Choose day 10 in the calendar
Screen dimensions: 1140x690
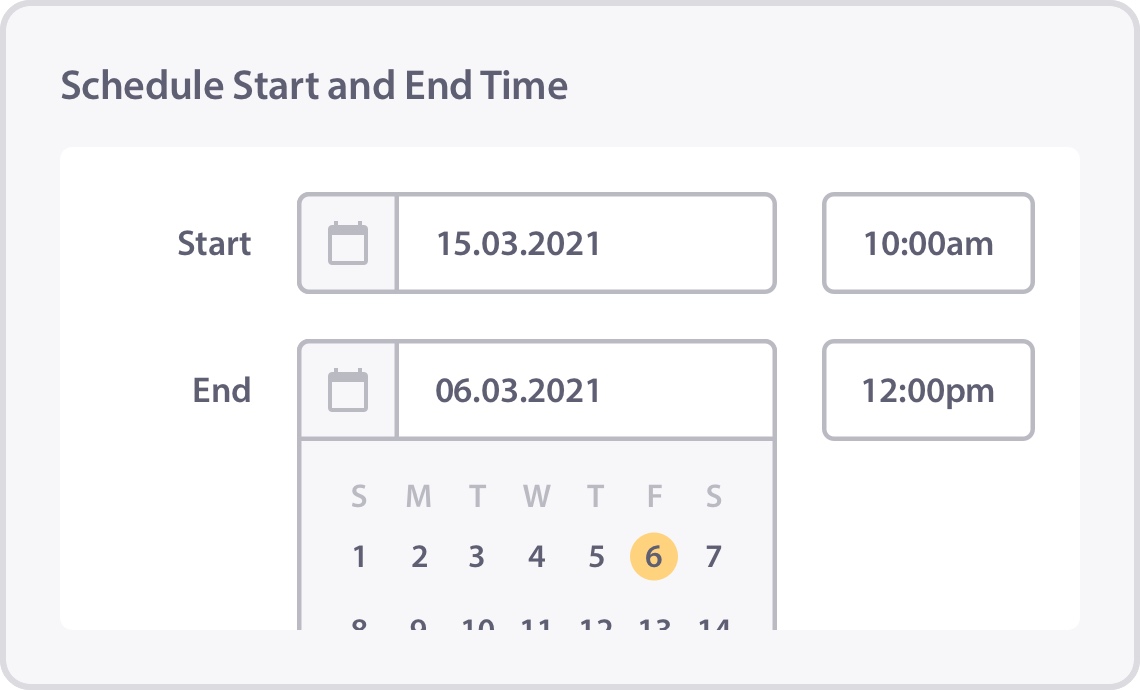pyautogui.click(x=478, y=624)
